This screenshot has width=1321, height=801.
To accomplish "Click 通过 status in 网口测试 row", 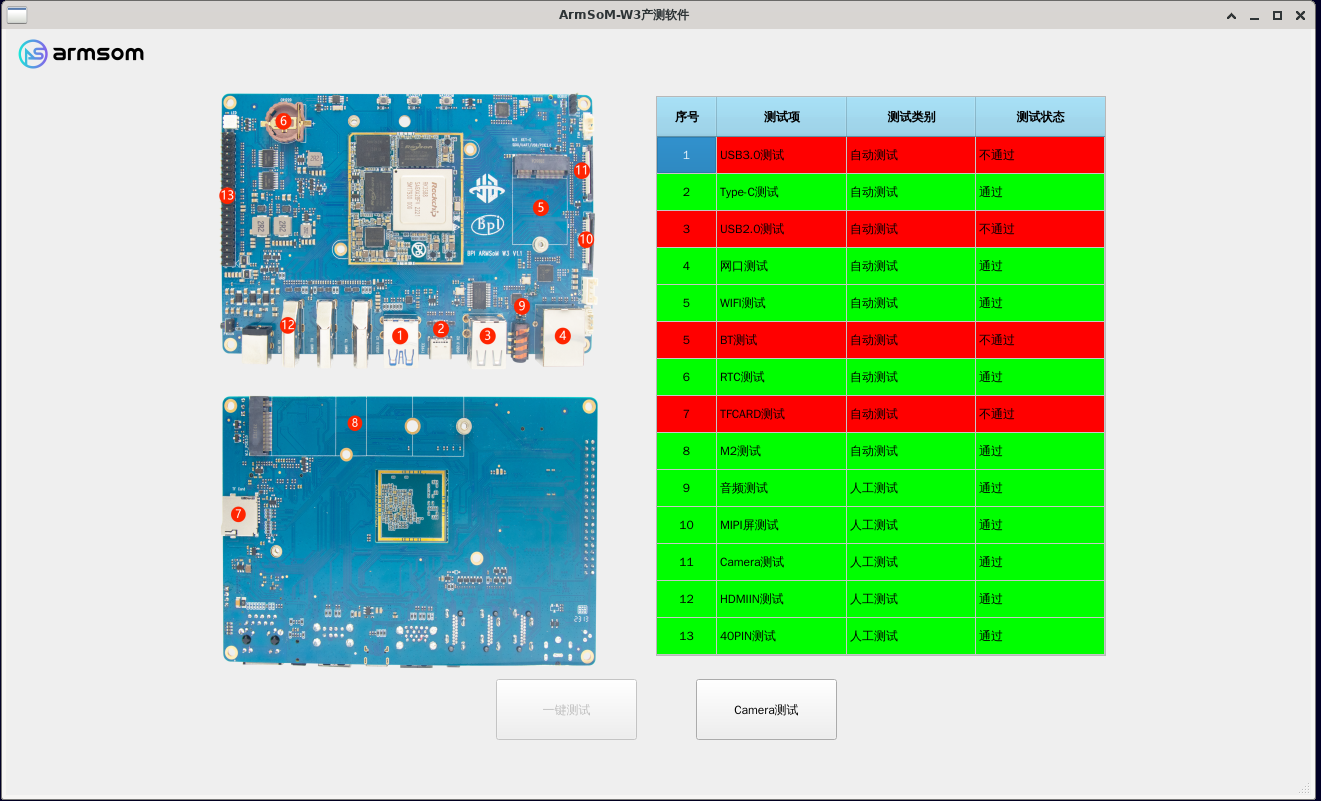I will 1040,266.
